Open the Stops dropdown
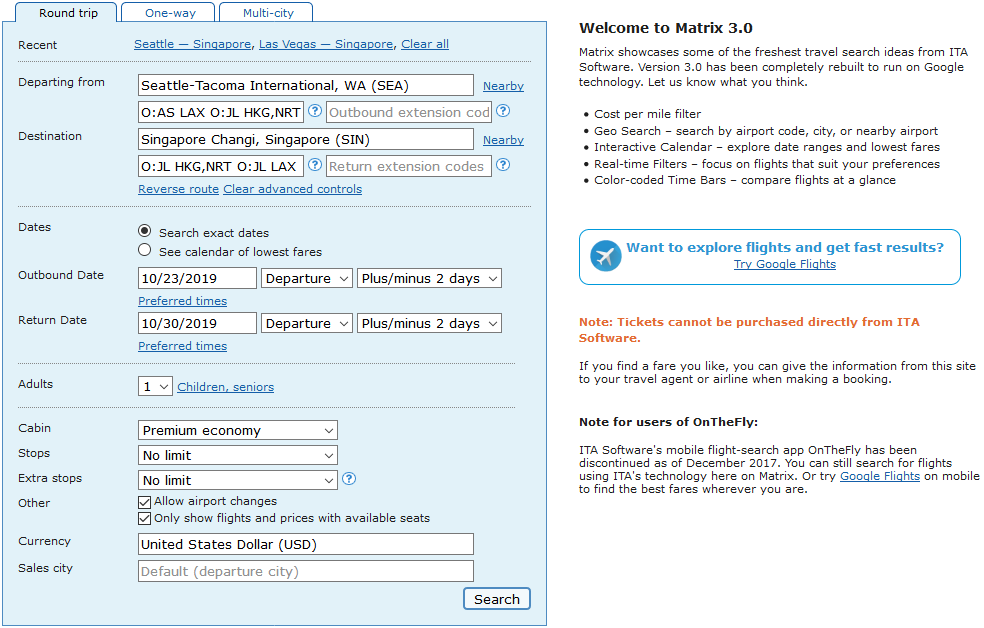 (238, 455)
